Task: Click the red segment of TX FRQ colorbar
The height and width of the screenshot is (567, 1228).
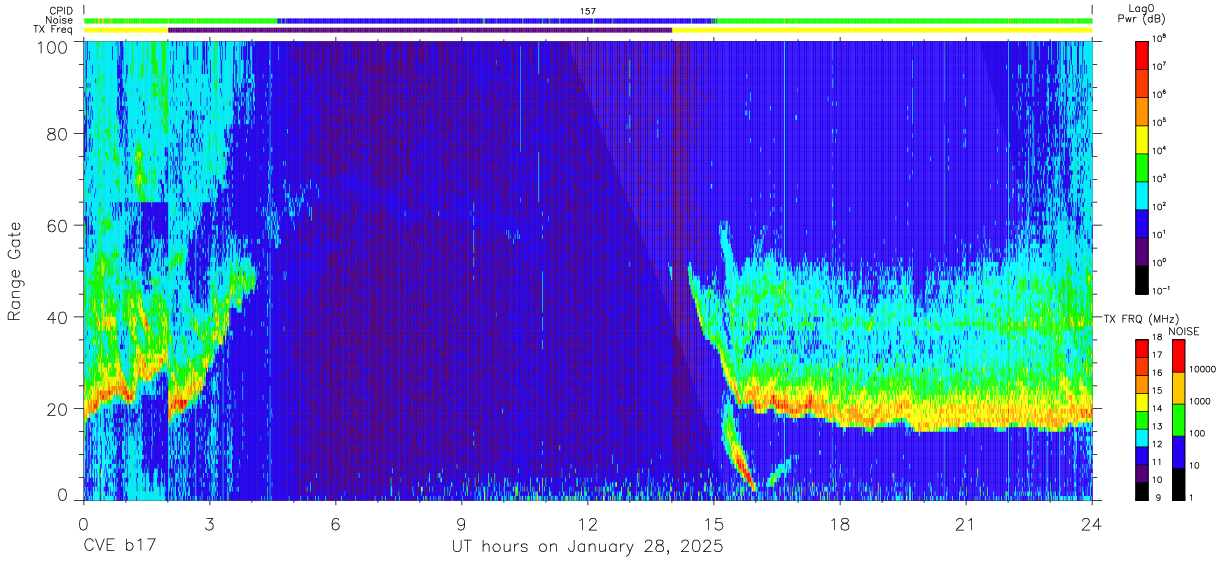Action: coord(1142,349)
